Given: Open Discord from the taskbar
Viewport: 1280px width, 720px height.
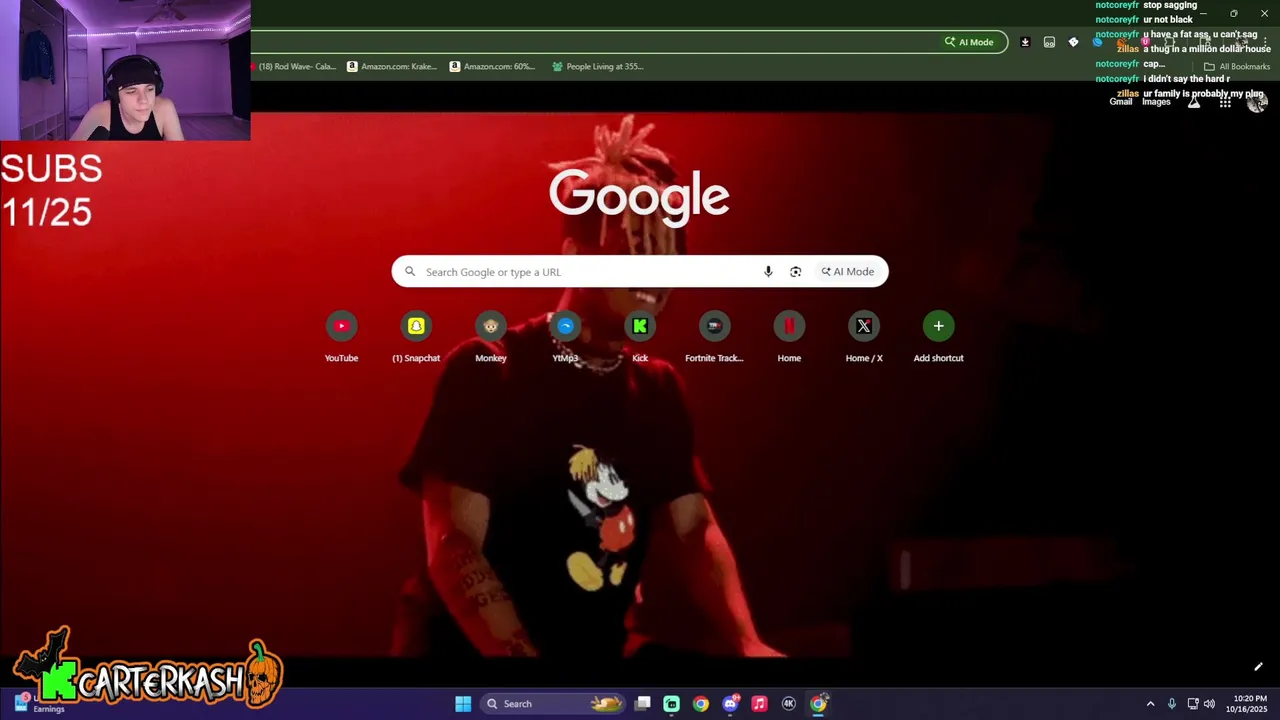Looking at the screenshot, I should (730, 704).
